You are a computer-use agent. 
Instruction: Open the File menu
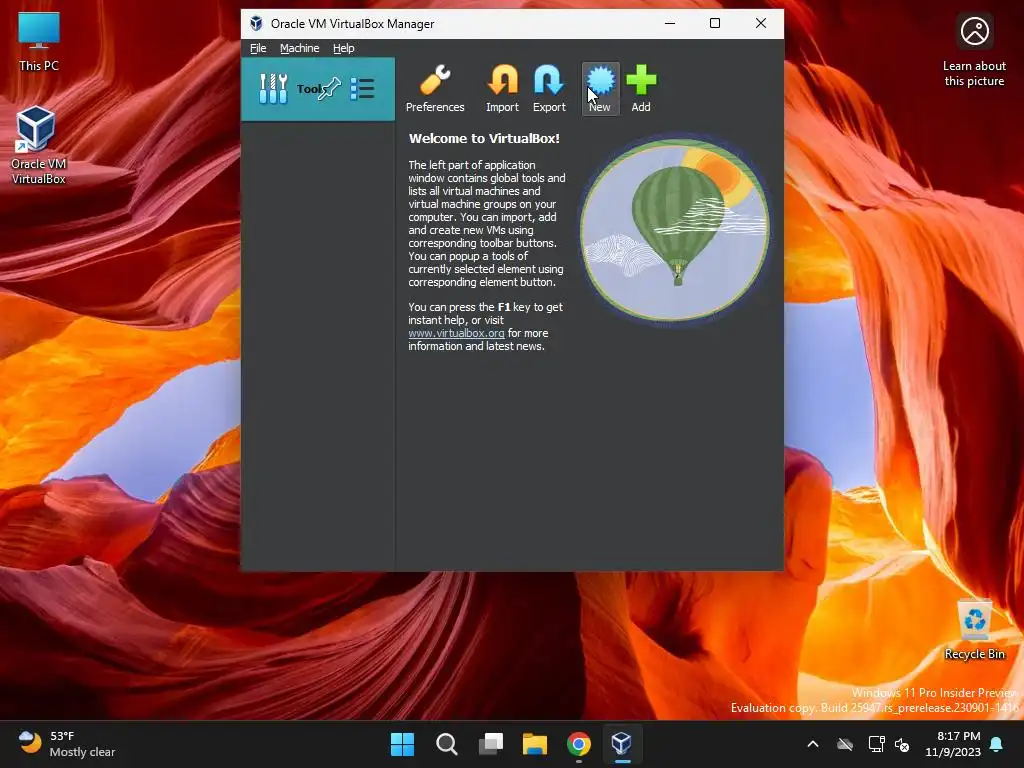tap(258, 48)
